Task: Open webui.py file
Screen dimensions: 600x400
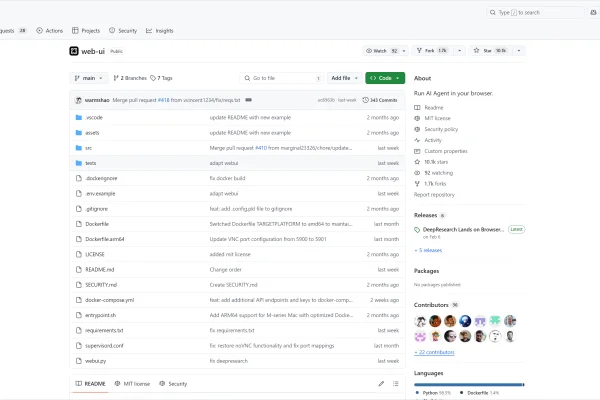Action: click(95, 361)
